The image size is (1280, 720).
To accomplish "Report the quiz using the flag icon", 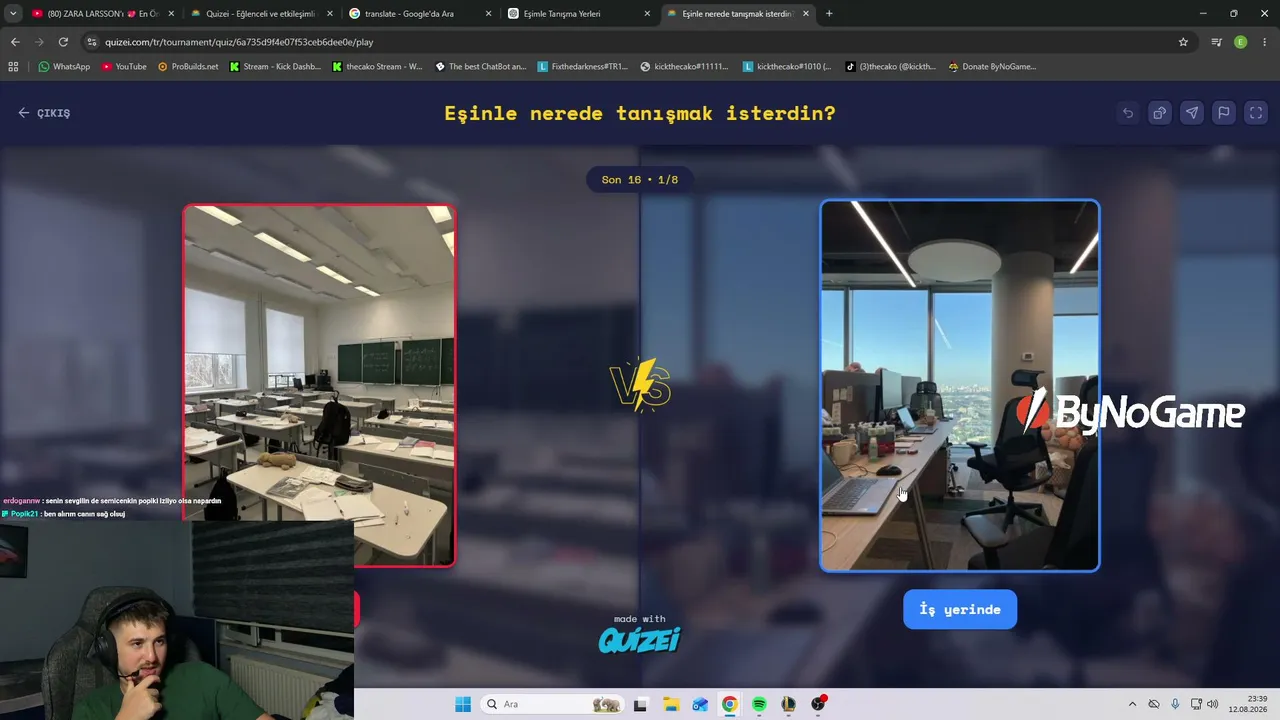I will [x=1224, y=113].
